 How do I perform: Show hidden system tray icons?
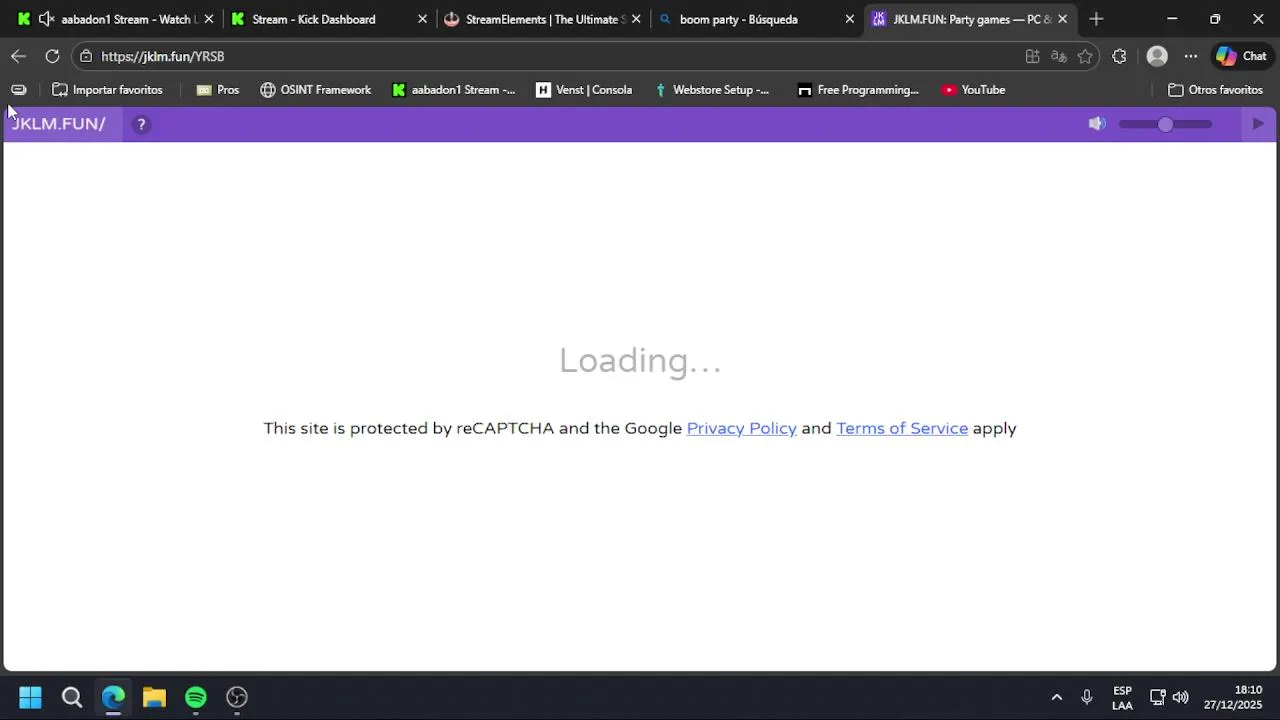(x=1056, y=697)
